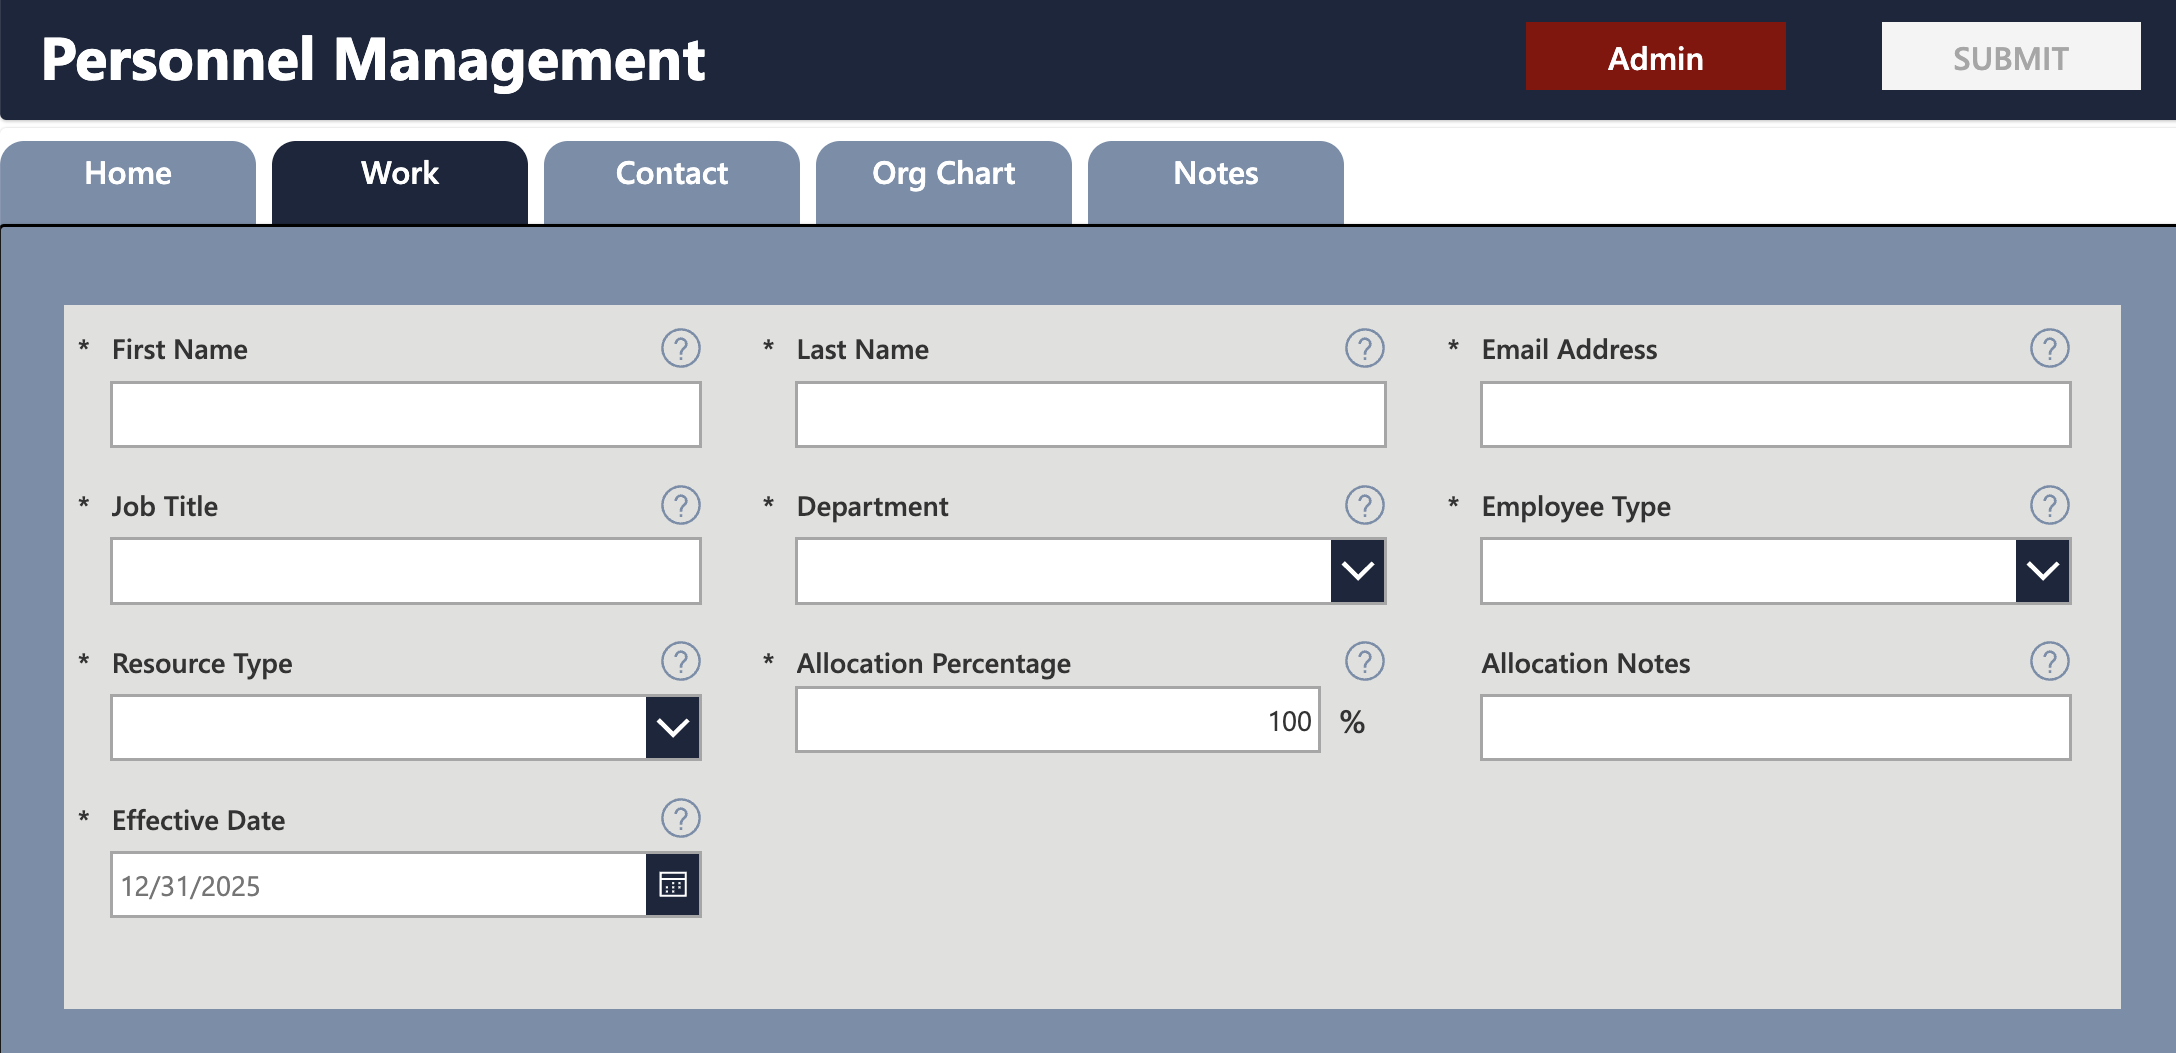Click into the First Name text field
This screenshot has height=1053, width=2176.
[406, 414]
